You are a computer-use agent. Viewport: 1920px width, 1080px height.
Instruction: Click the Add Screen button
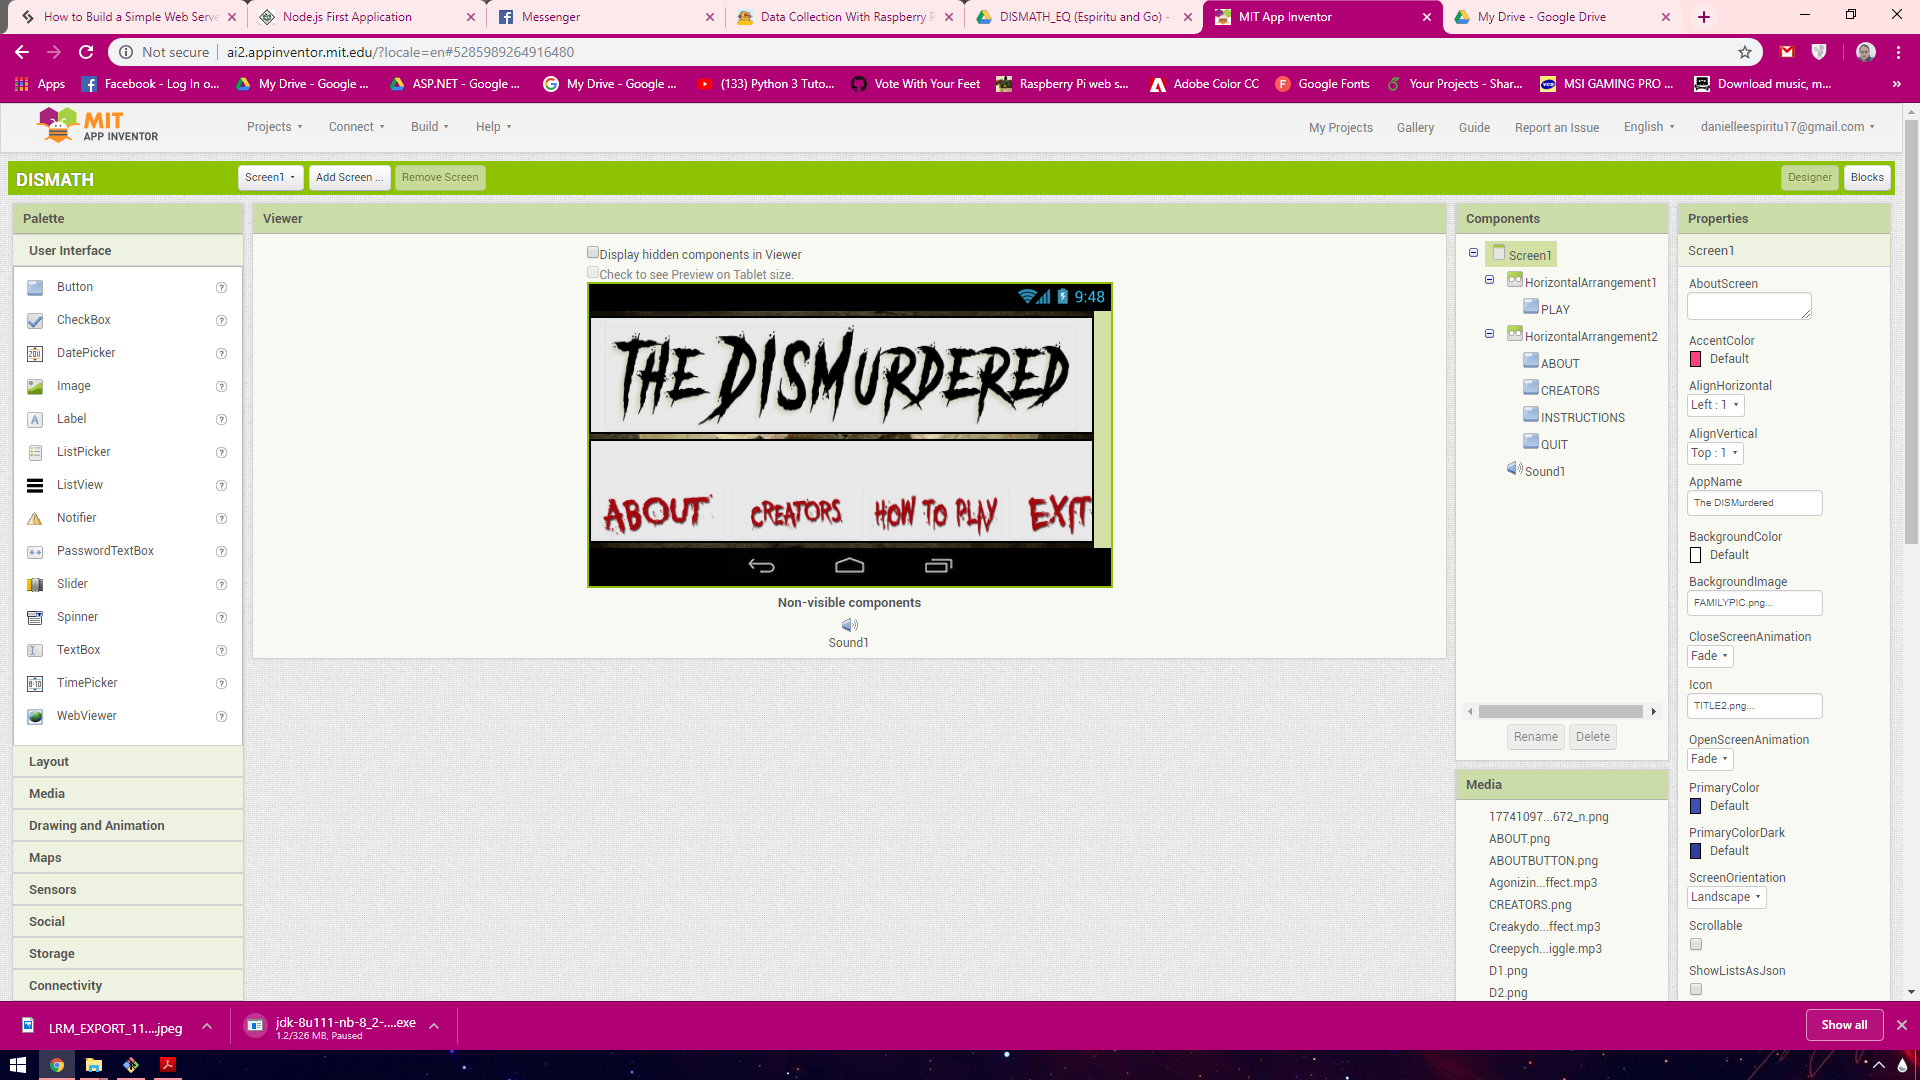pos(349,177)
